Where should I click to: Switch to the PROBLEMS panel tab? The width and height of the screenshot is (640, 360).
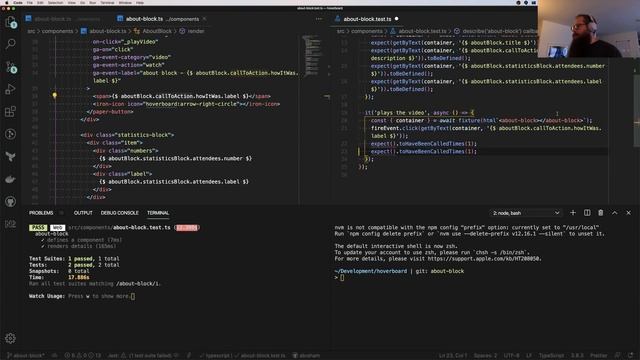[x=41, y=213]
